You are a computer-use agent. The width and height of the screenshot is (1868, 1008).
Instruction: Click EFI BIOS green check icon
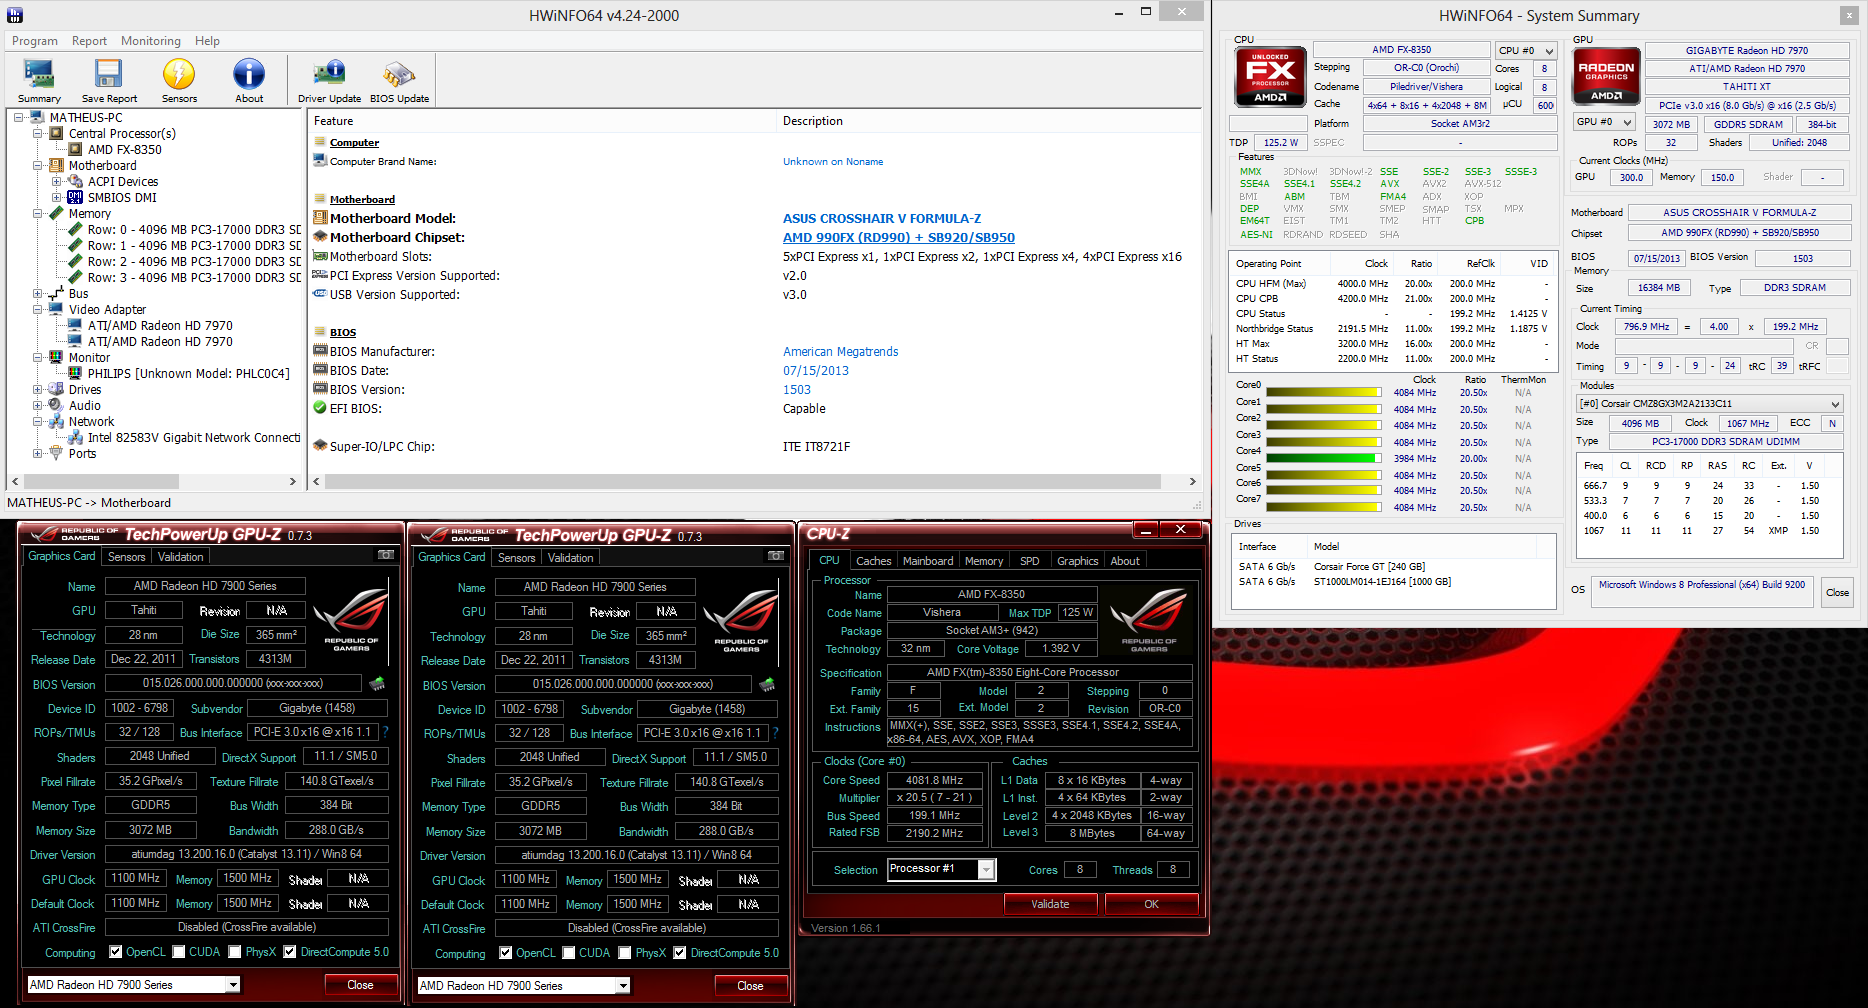click(320, 408)
